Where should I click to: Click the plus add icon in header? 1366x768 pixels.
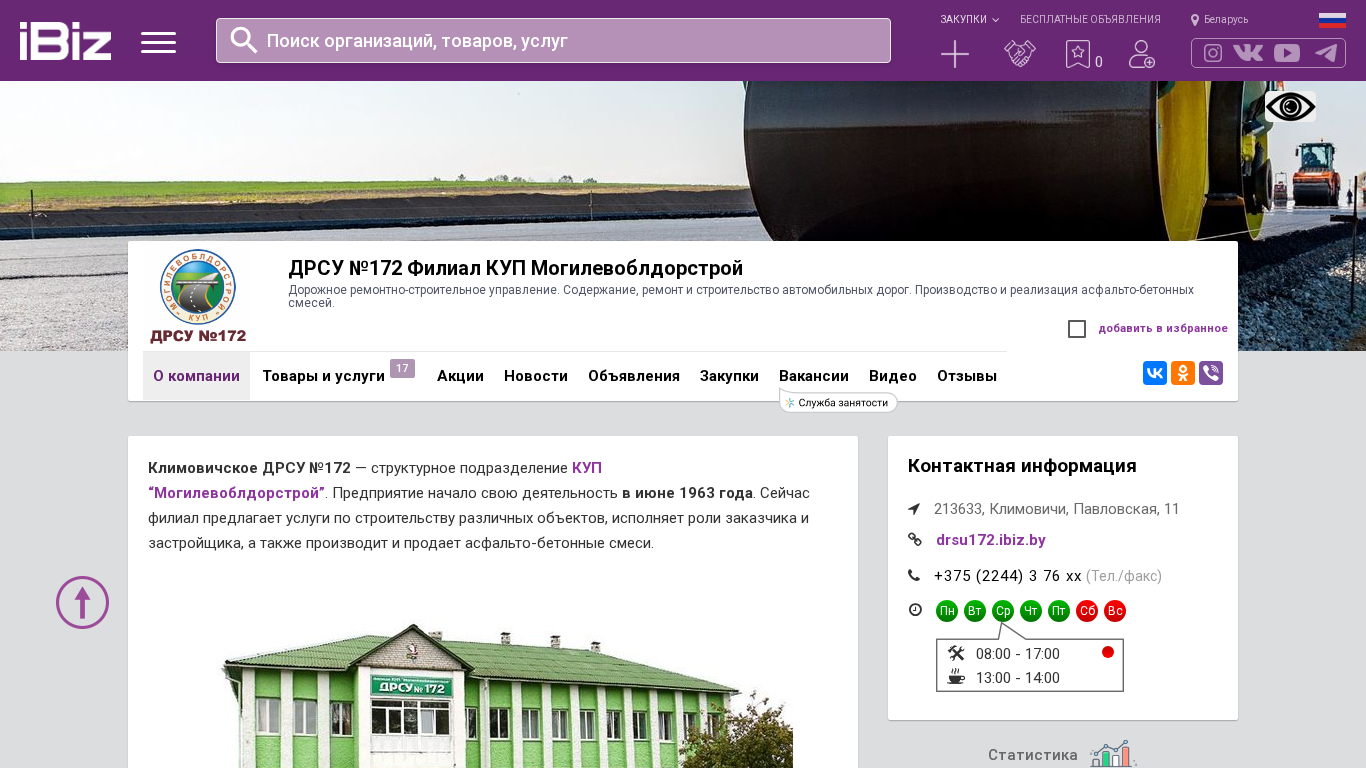(x=955, y=54)
